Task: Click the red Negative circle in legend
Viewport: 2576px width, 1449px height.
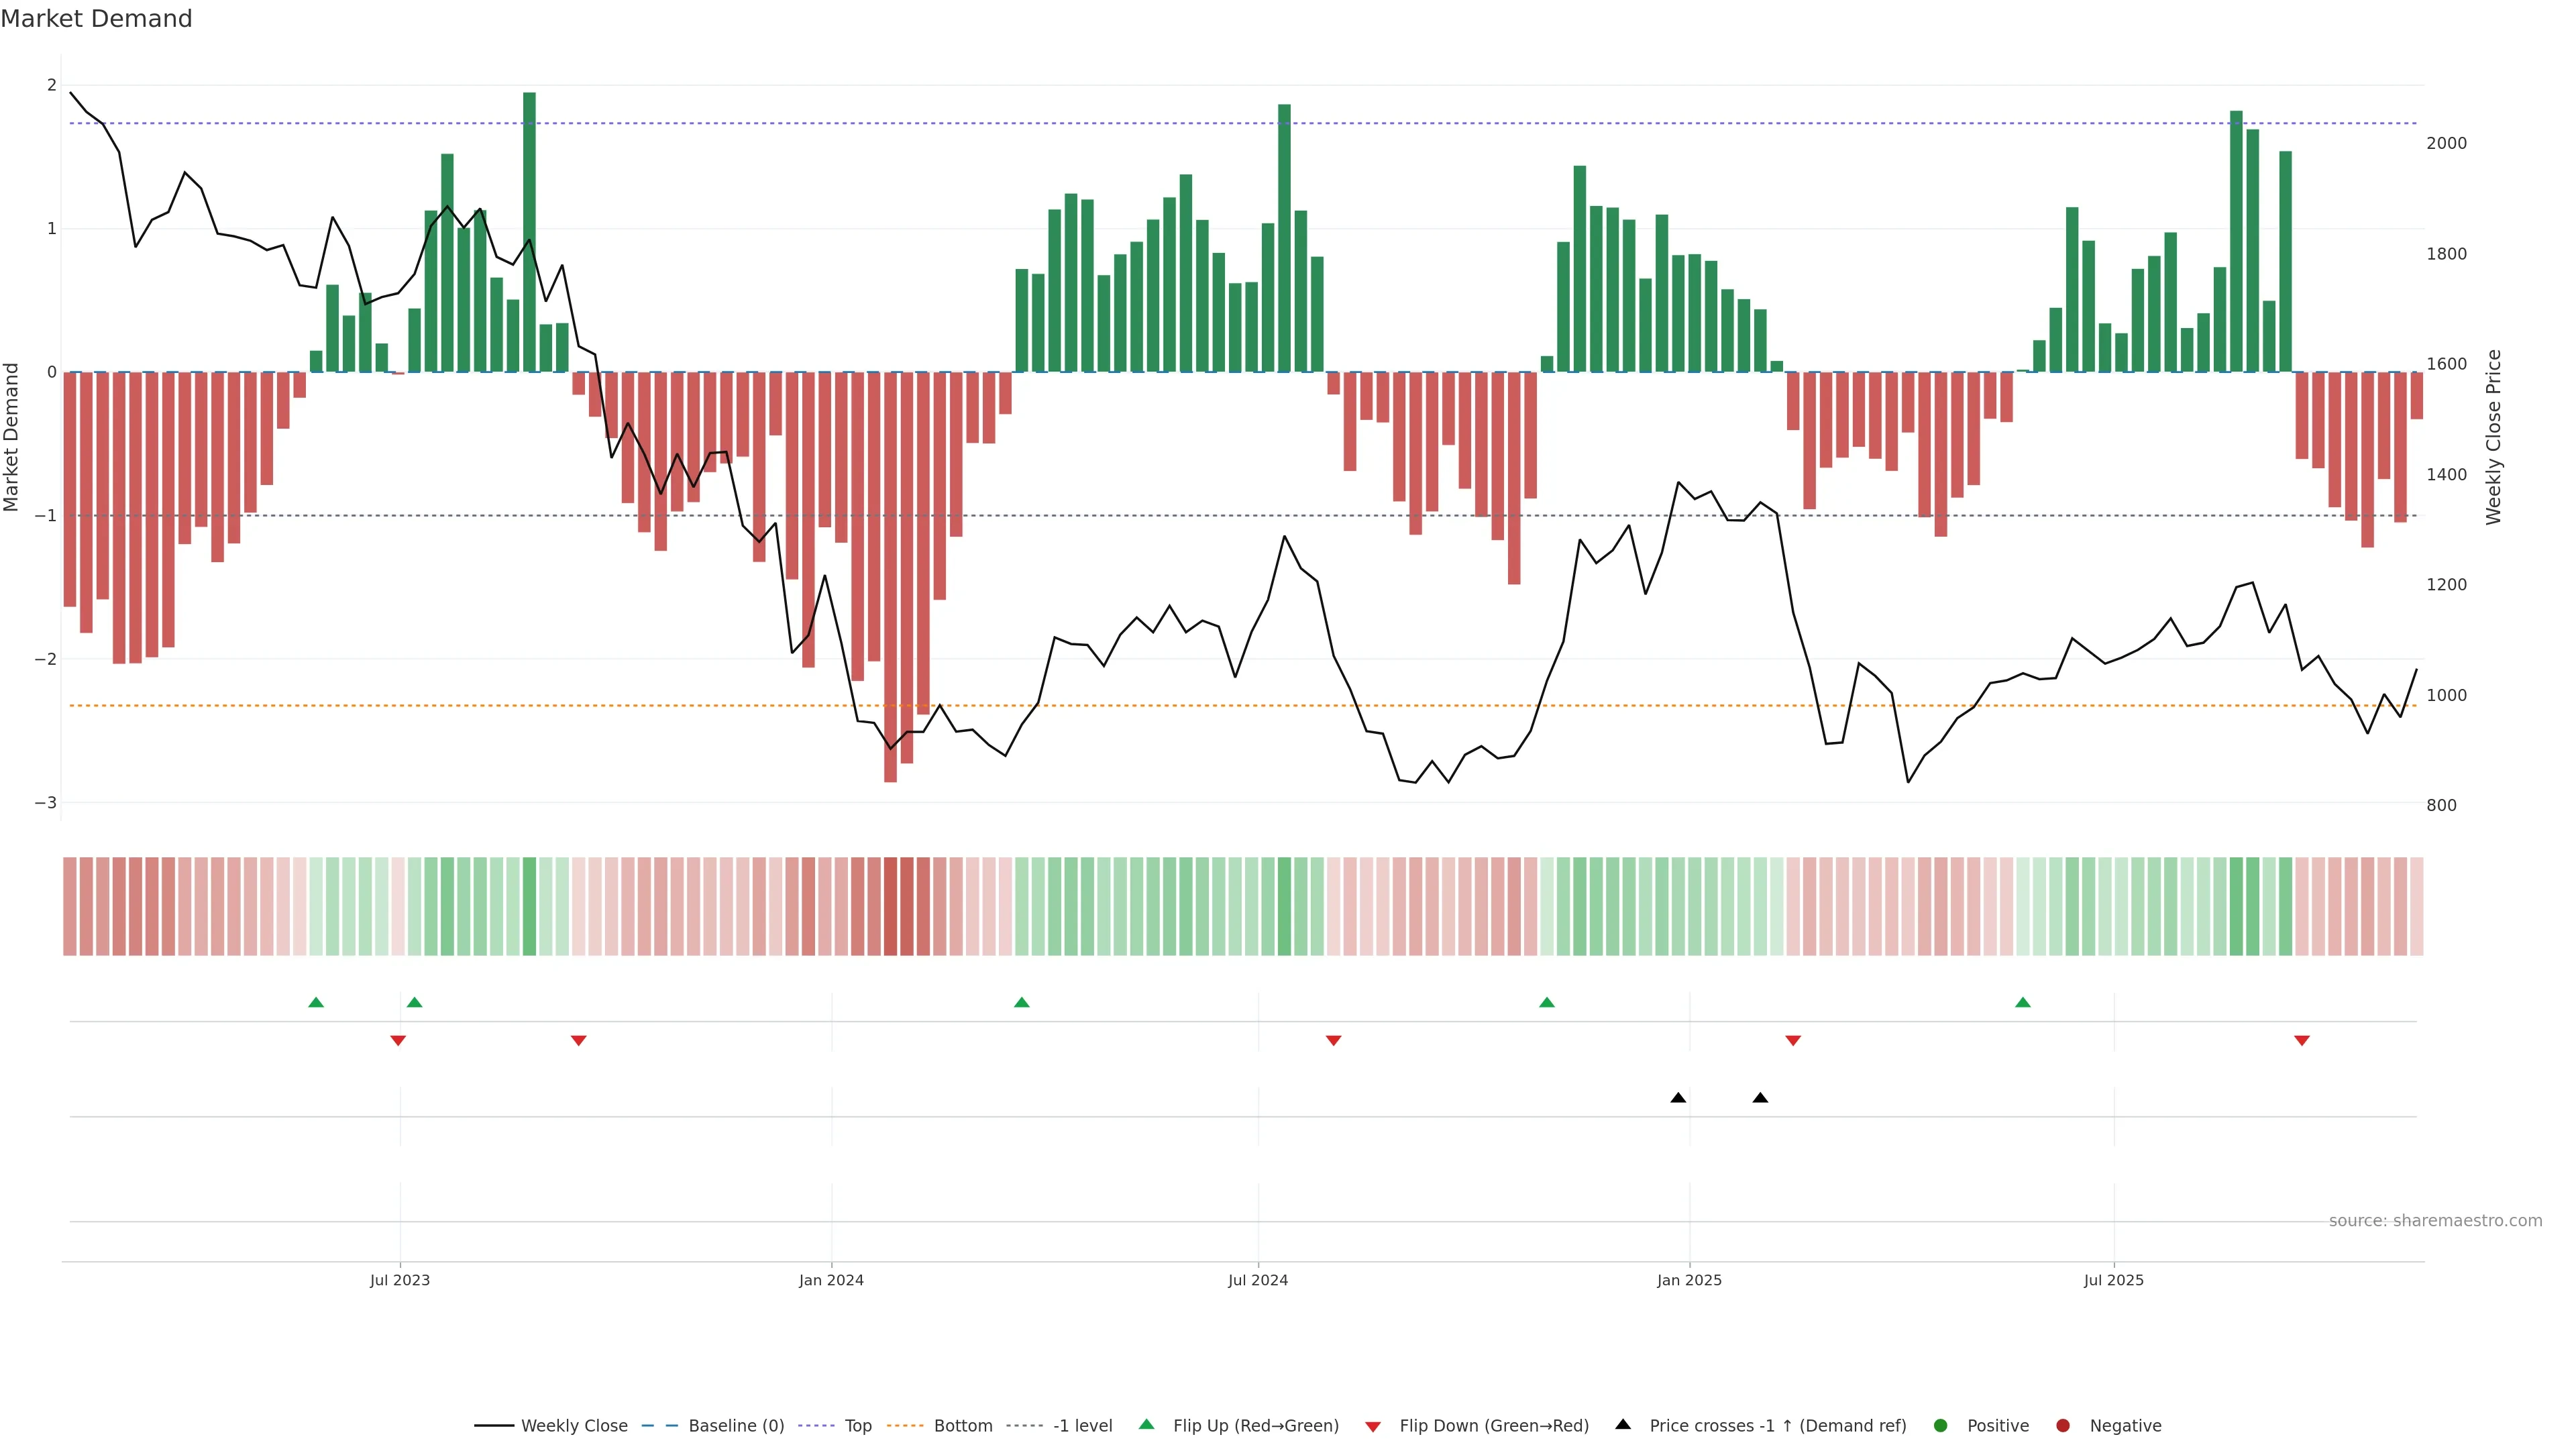Action: click(2063, 1425)
